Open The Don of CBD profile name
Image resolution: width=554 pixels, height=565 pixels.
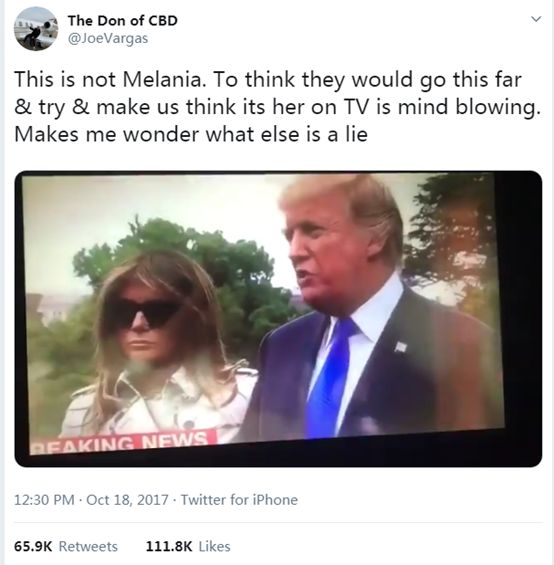(x=123, y=21)
